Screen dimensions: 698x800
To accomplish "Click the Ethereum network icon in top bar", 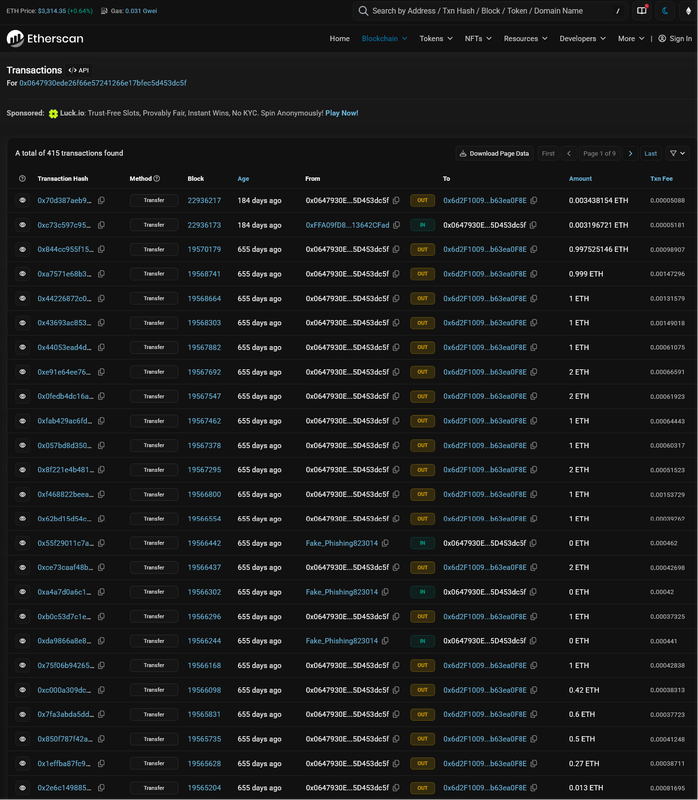I will 688,11.
